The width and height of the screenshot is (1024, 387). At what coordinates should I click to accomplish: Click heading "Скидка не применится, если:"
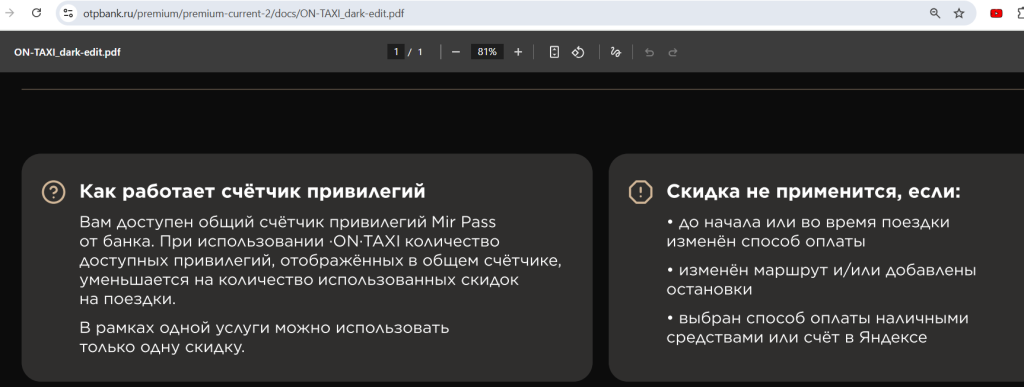[x=814, y=191]
